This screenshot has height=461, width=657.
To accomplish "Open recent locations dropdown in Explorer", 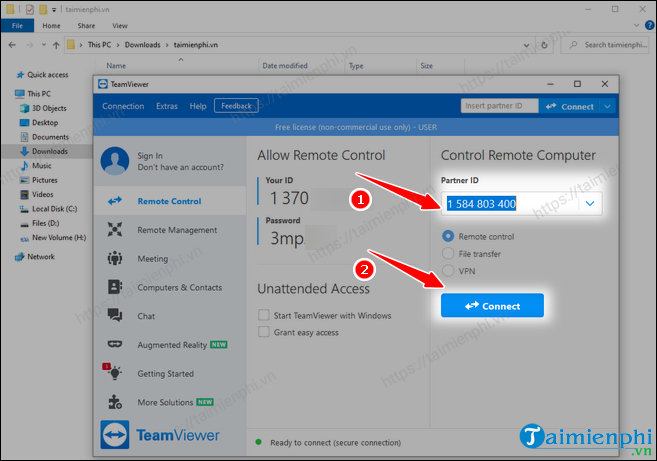I will click(x=43, y=45).
